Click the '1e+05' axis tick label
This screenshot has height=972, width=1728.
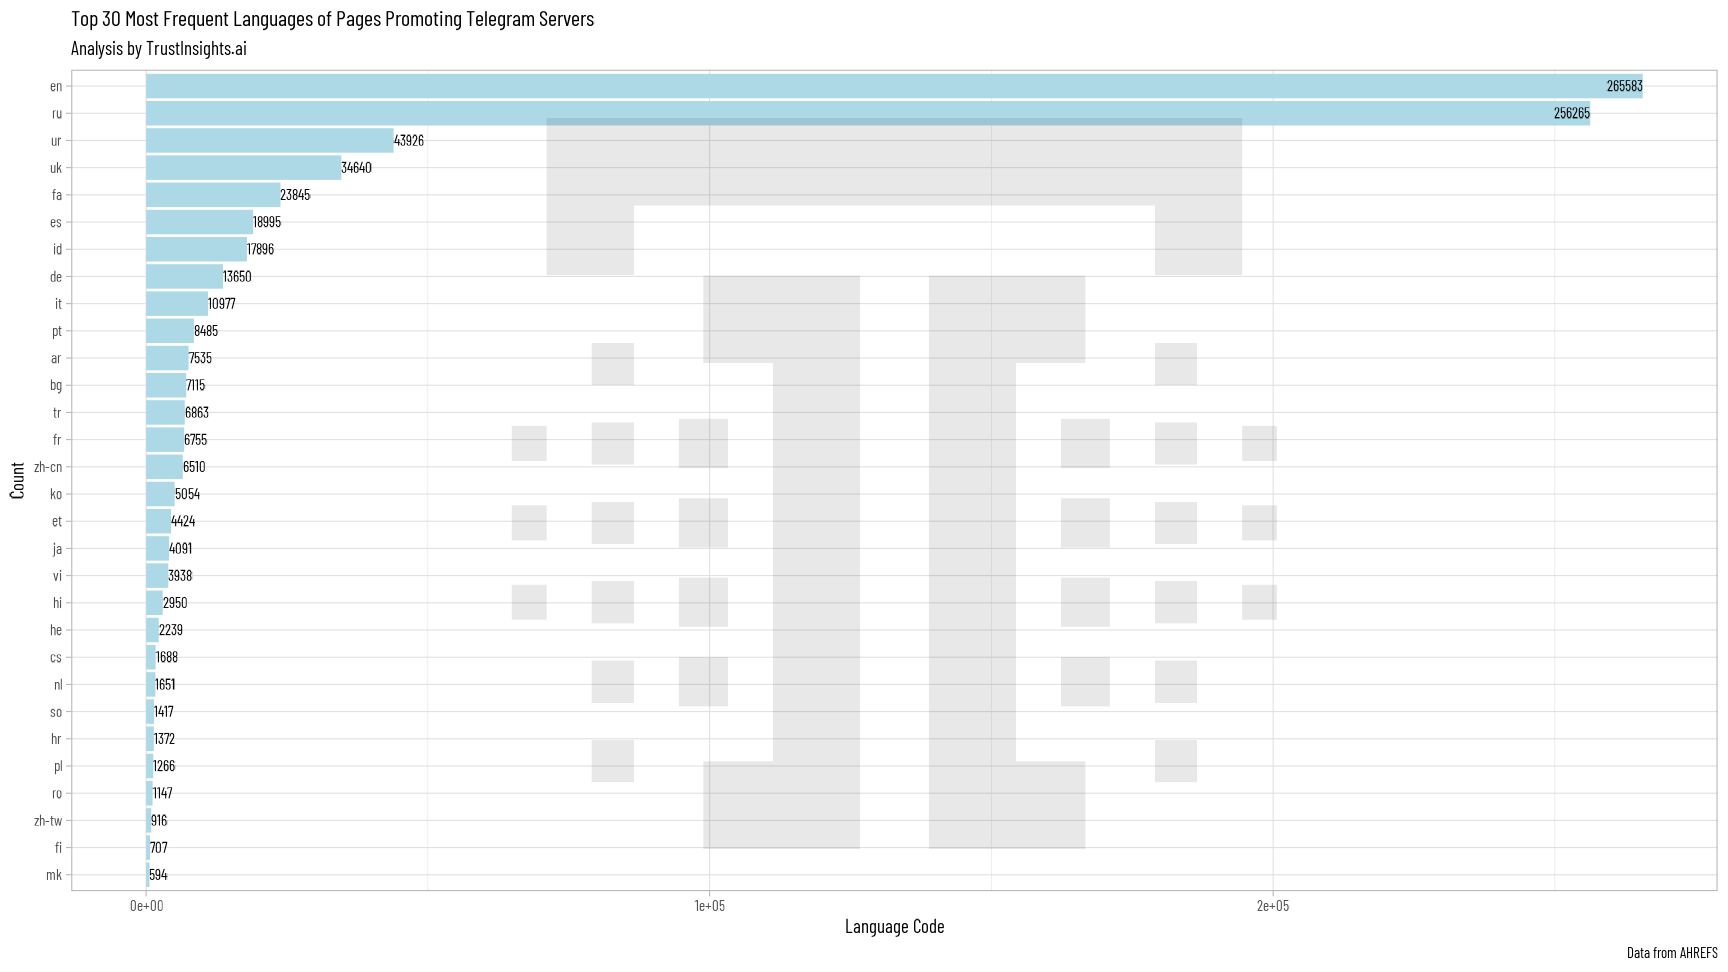click(709, 906)
